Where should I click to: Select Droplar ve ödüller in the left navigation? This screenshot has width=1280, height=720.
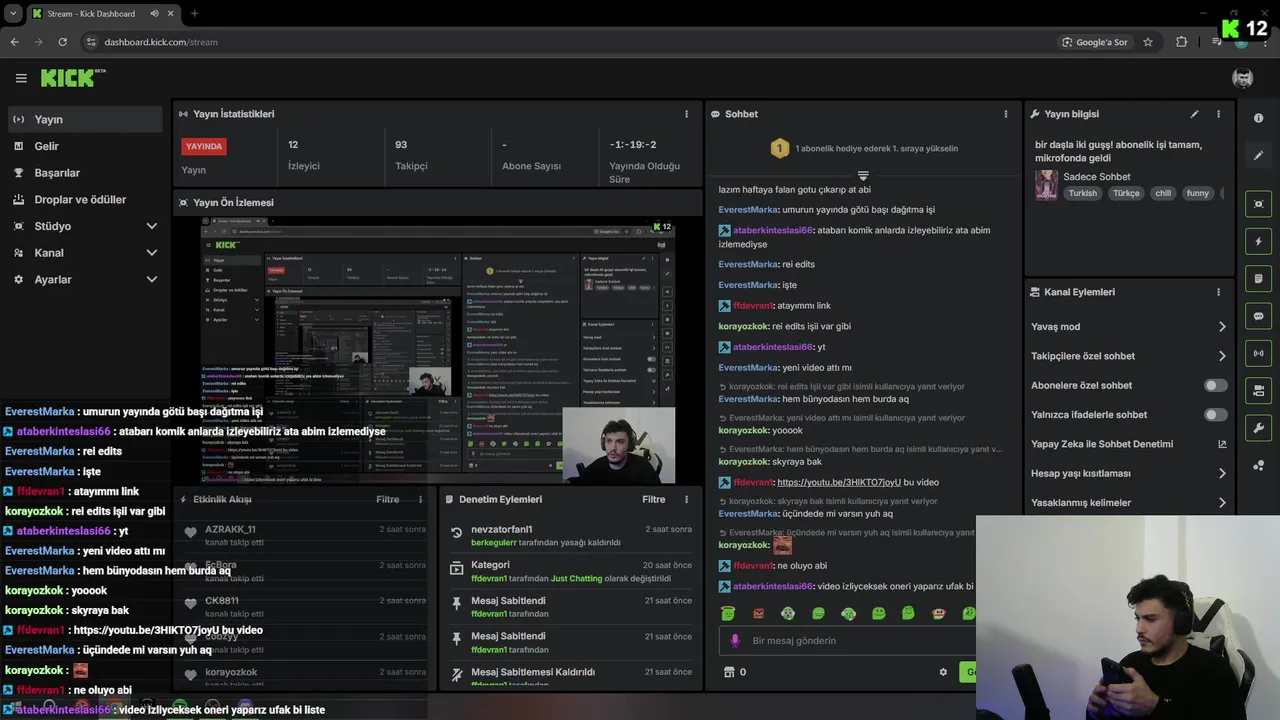click(81, 199)
